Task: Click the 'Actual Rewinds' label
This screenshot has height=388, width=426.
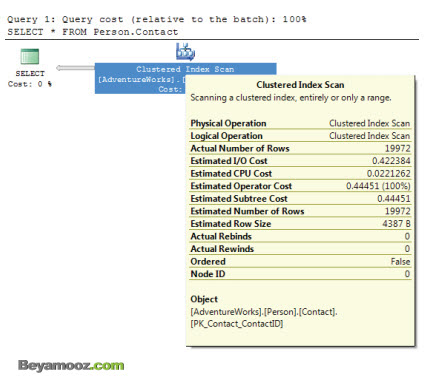Action: tap(222, 249)
